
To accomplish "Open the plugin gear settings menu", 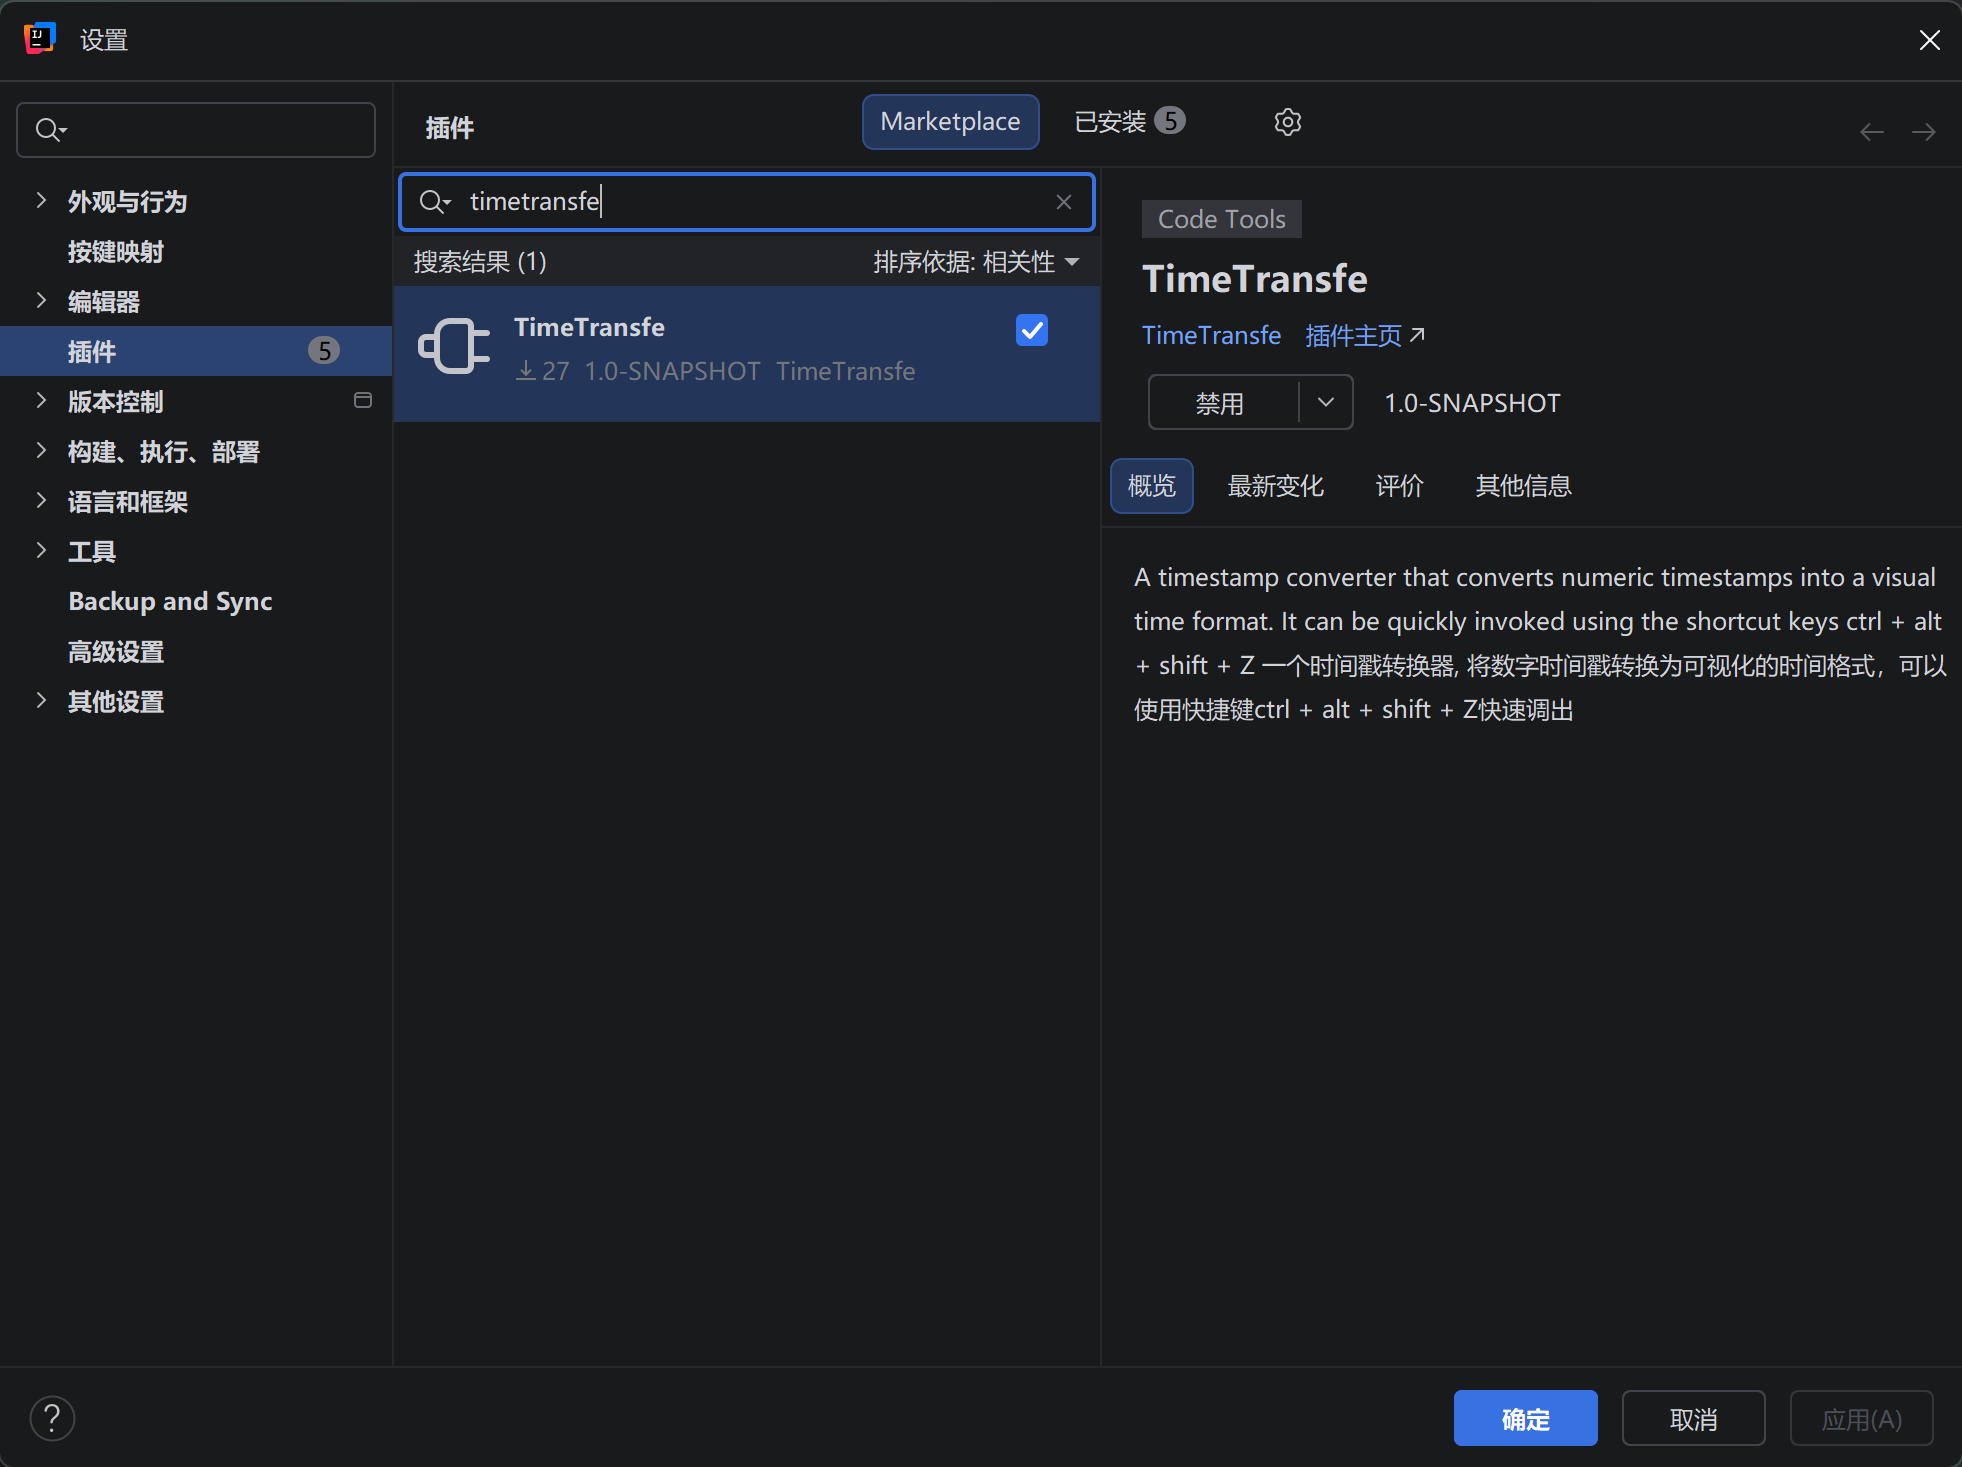I will (1287, 122).
